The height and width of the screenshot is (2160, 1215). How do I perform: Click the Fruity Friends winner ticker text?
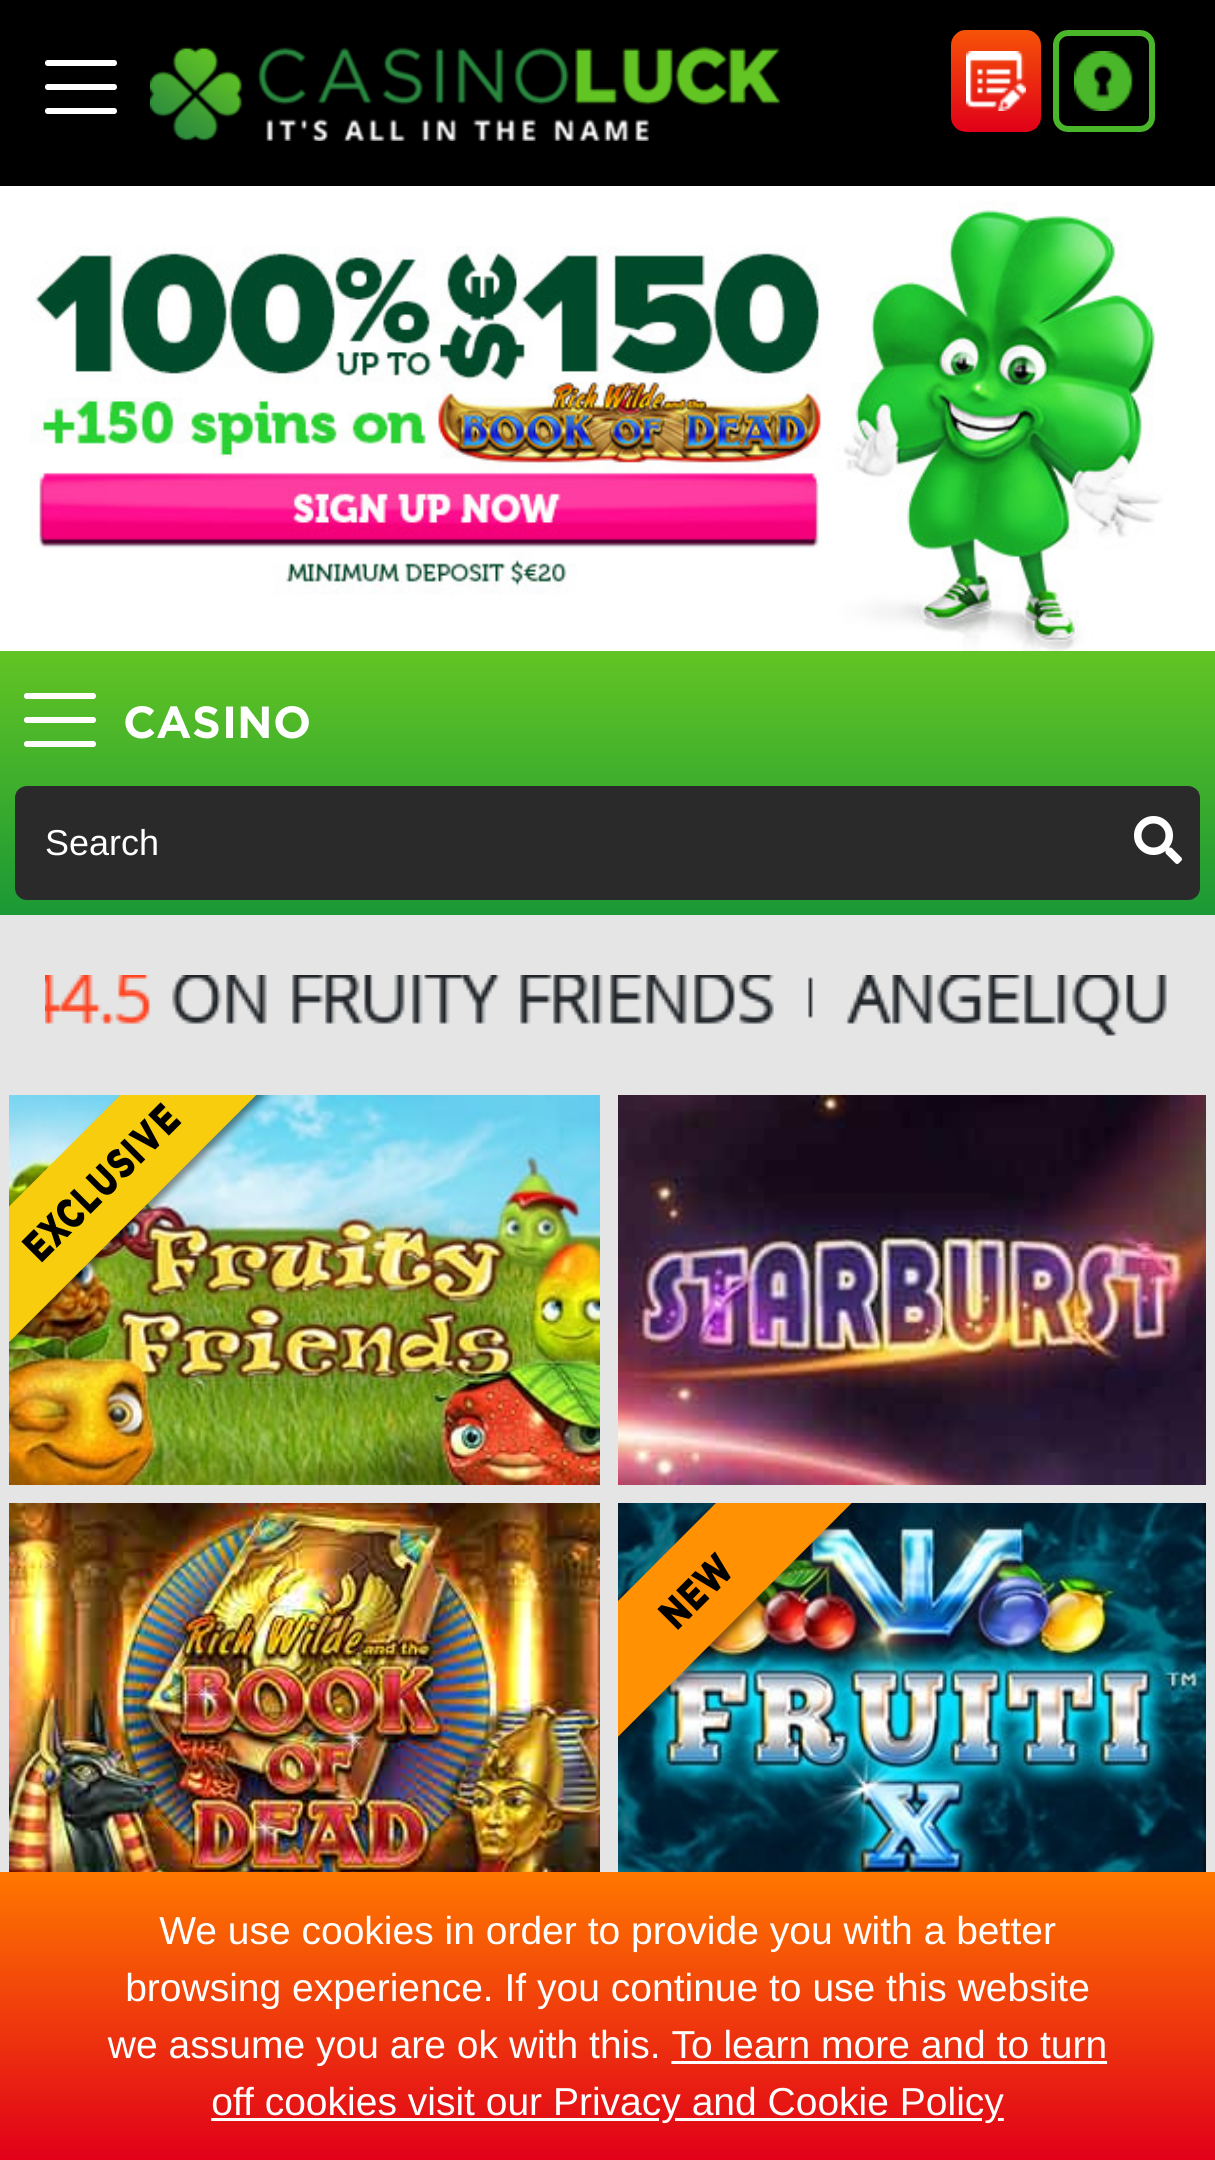410,998
